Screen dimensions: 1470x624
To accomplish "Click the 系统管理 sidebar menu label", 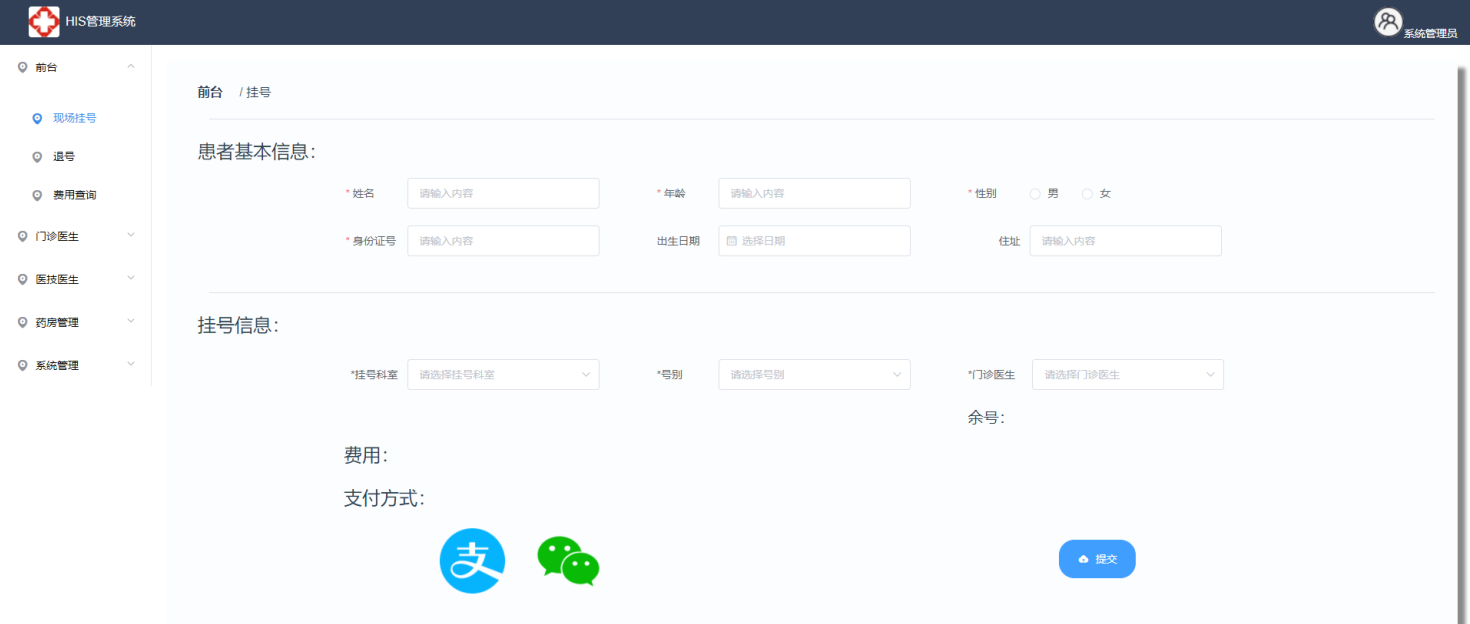I will click(57, 366).
